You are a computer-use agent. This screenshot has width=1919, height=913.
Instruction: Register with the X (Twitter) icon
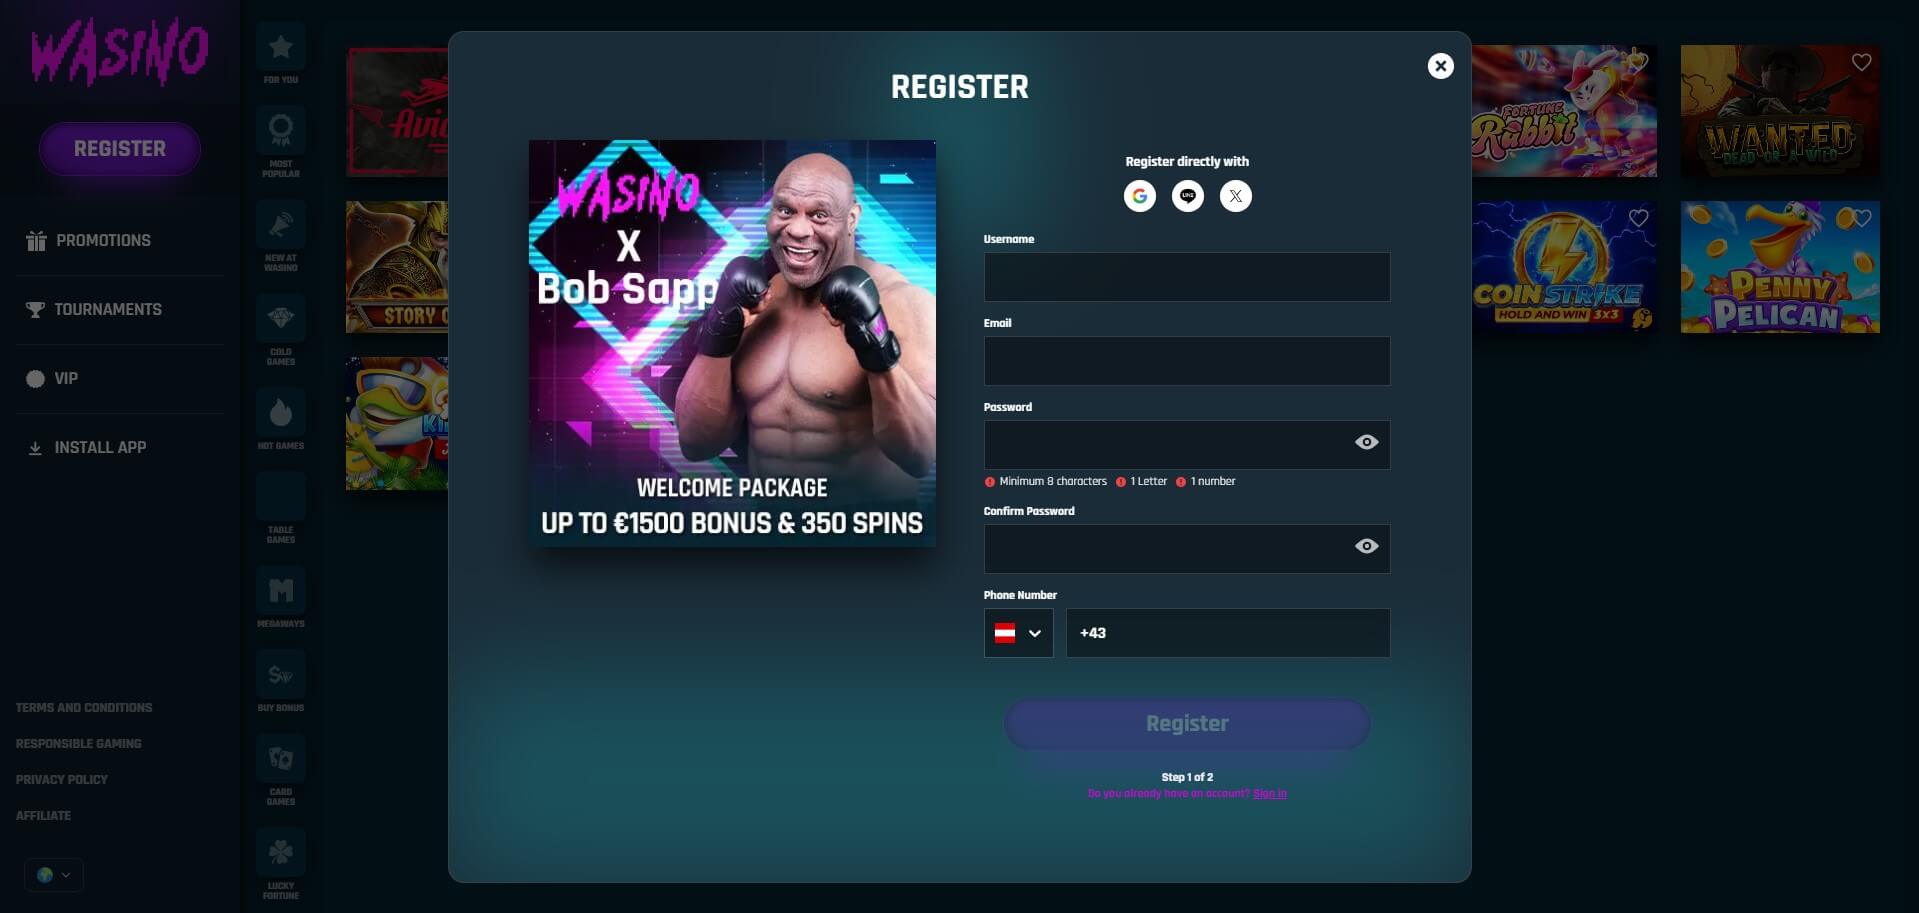(1235, 196)
